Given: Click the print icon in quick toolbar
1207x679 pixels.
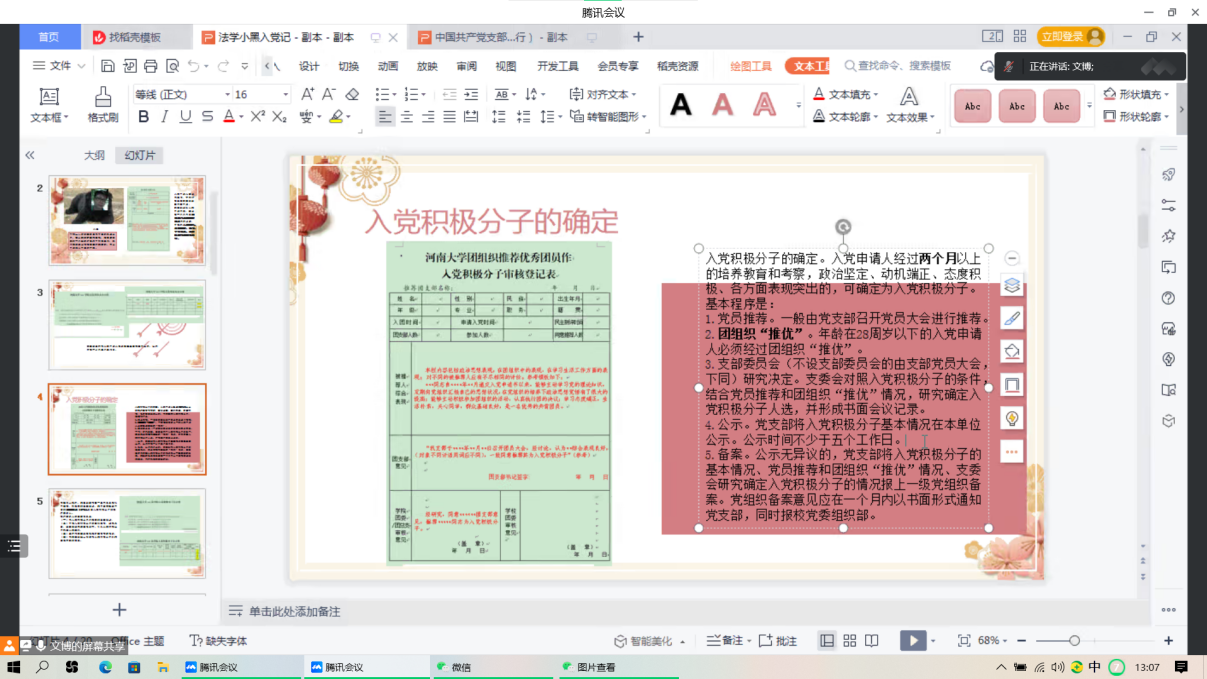Looking at the screenshot, I should [150, 66].
